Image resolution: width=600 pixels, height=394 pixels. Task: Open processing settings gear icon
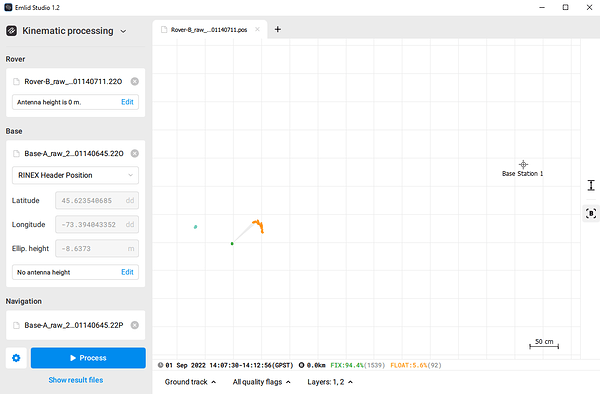point(16,358)
